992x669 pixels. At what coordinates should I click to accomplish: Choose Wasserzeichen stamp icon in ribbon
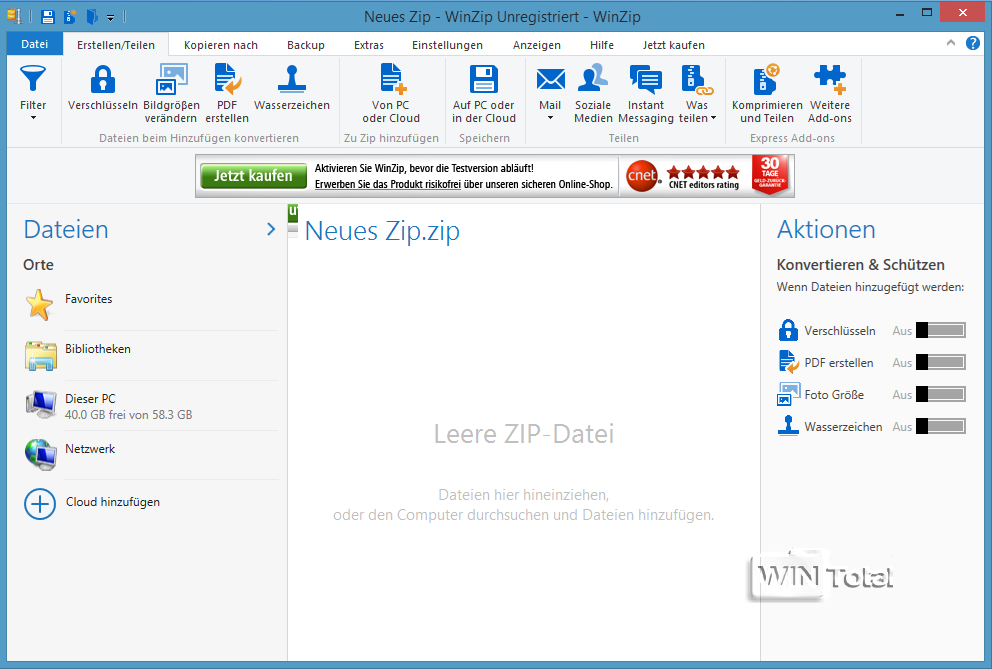click(x=292, y=80)
